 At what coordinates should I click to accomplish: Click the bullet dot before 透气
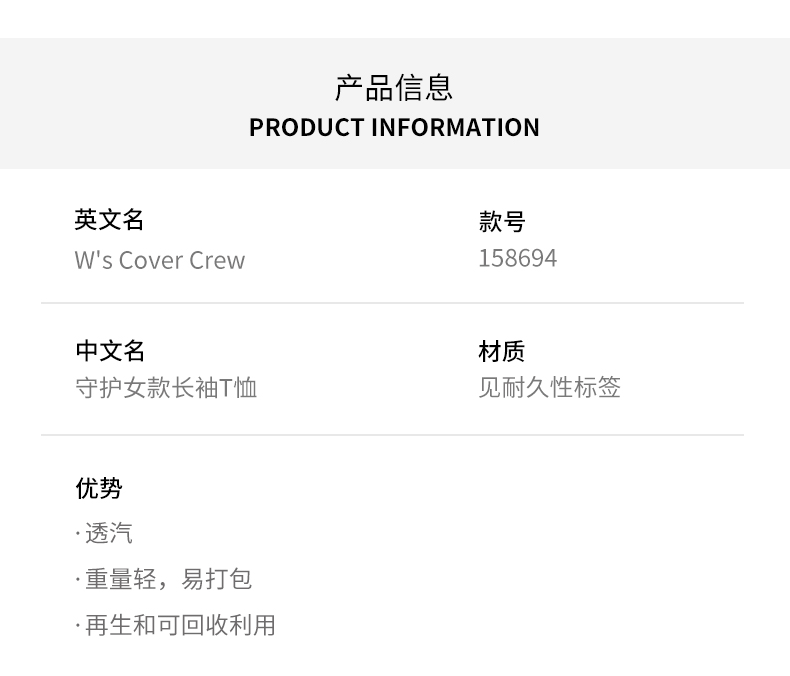(x=78, y=534)
